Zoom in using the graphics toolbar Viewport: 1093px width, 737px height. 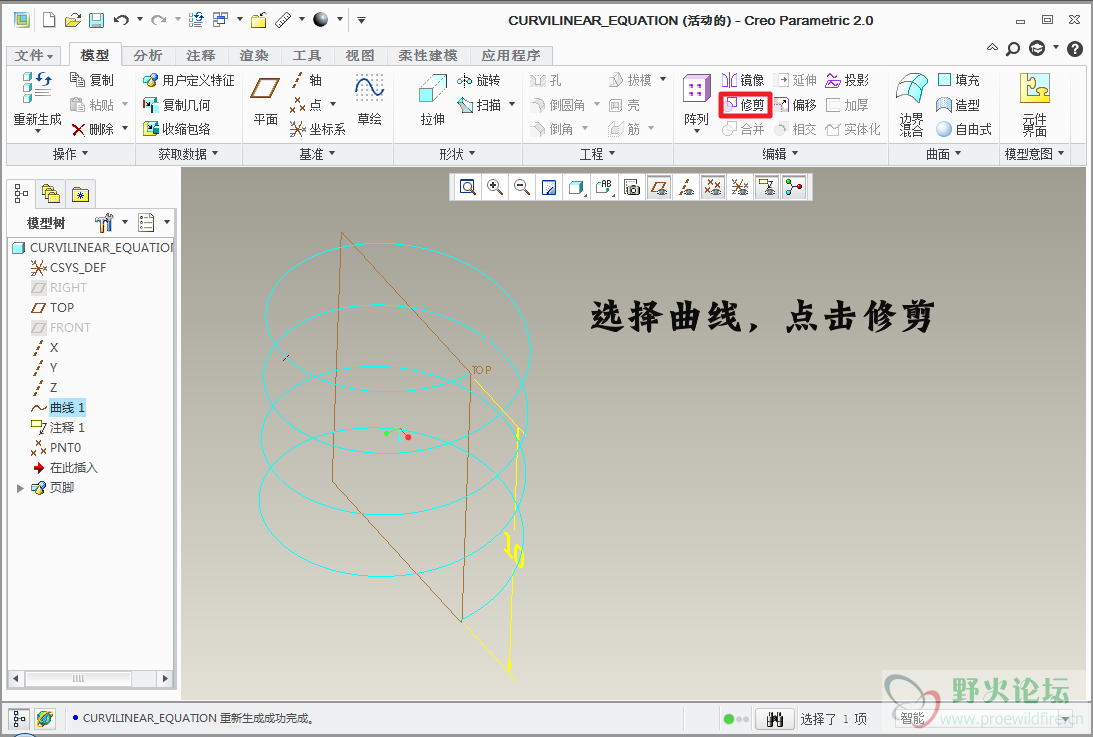[495, 187]
